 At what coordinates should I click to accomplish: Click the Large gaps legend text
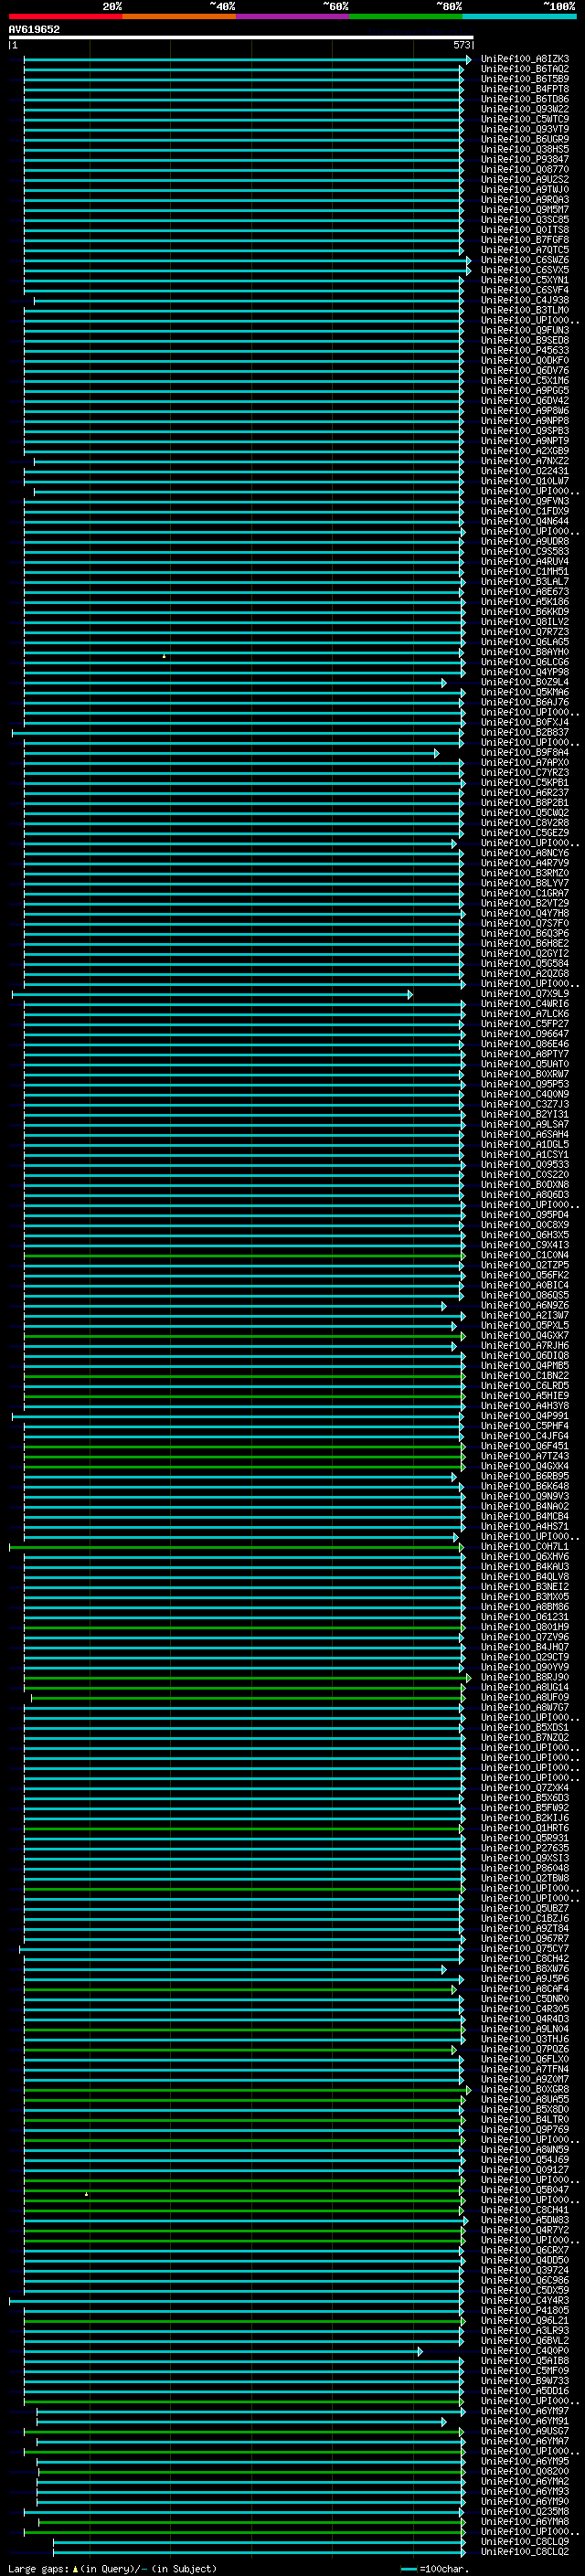pyautogui.click(x=112, y=2568)
